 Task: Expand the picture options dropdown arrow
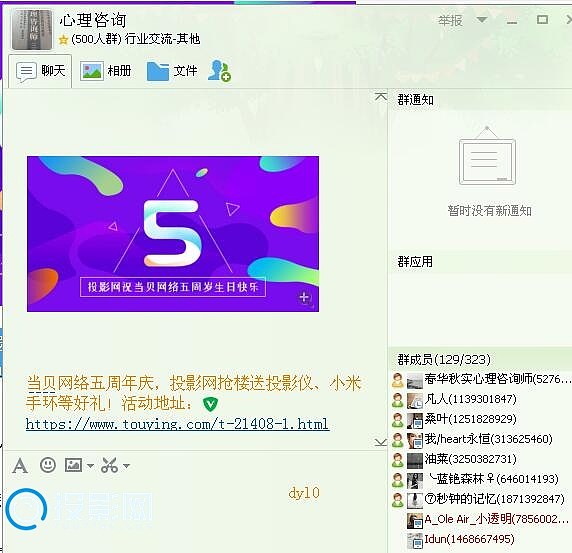90,465
